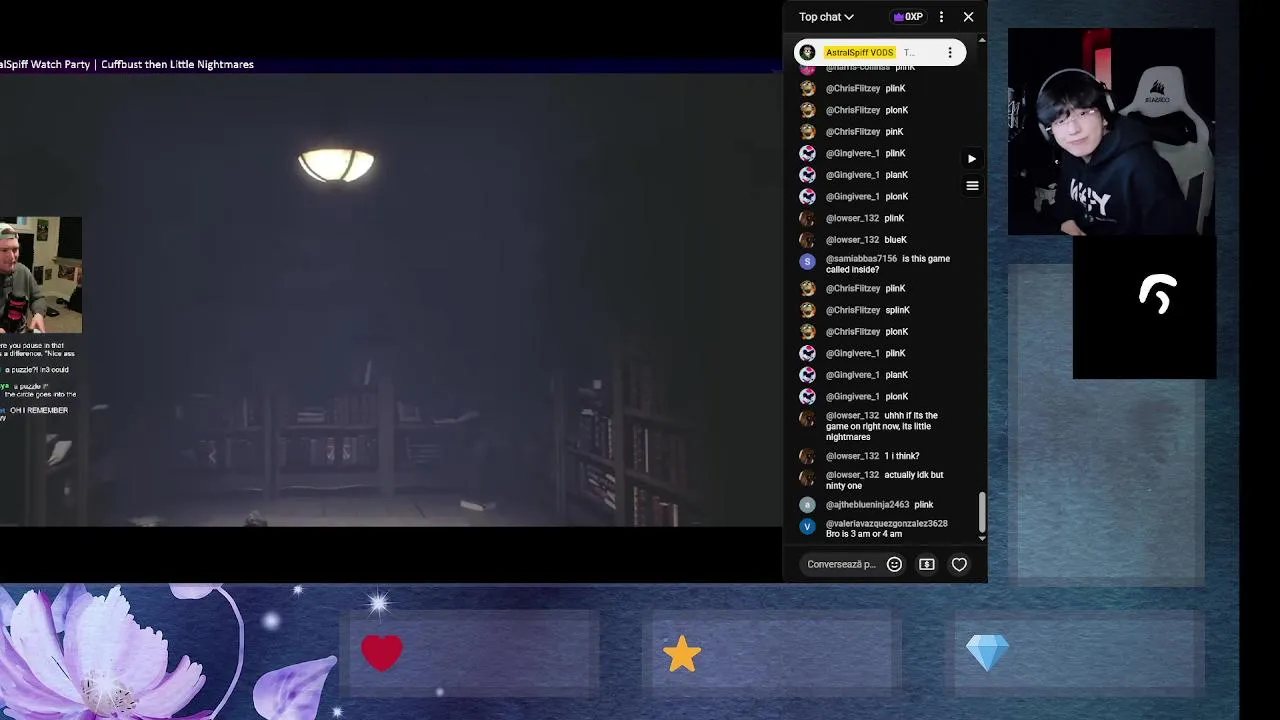Click the 'splinK' message from ChrisFlitzey
The image size is (1280, 720).
898,310
